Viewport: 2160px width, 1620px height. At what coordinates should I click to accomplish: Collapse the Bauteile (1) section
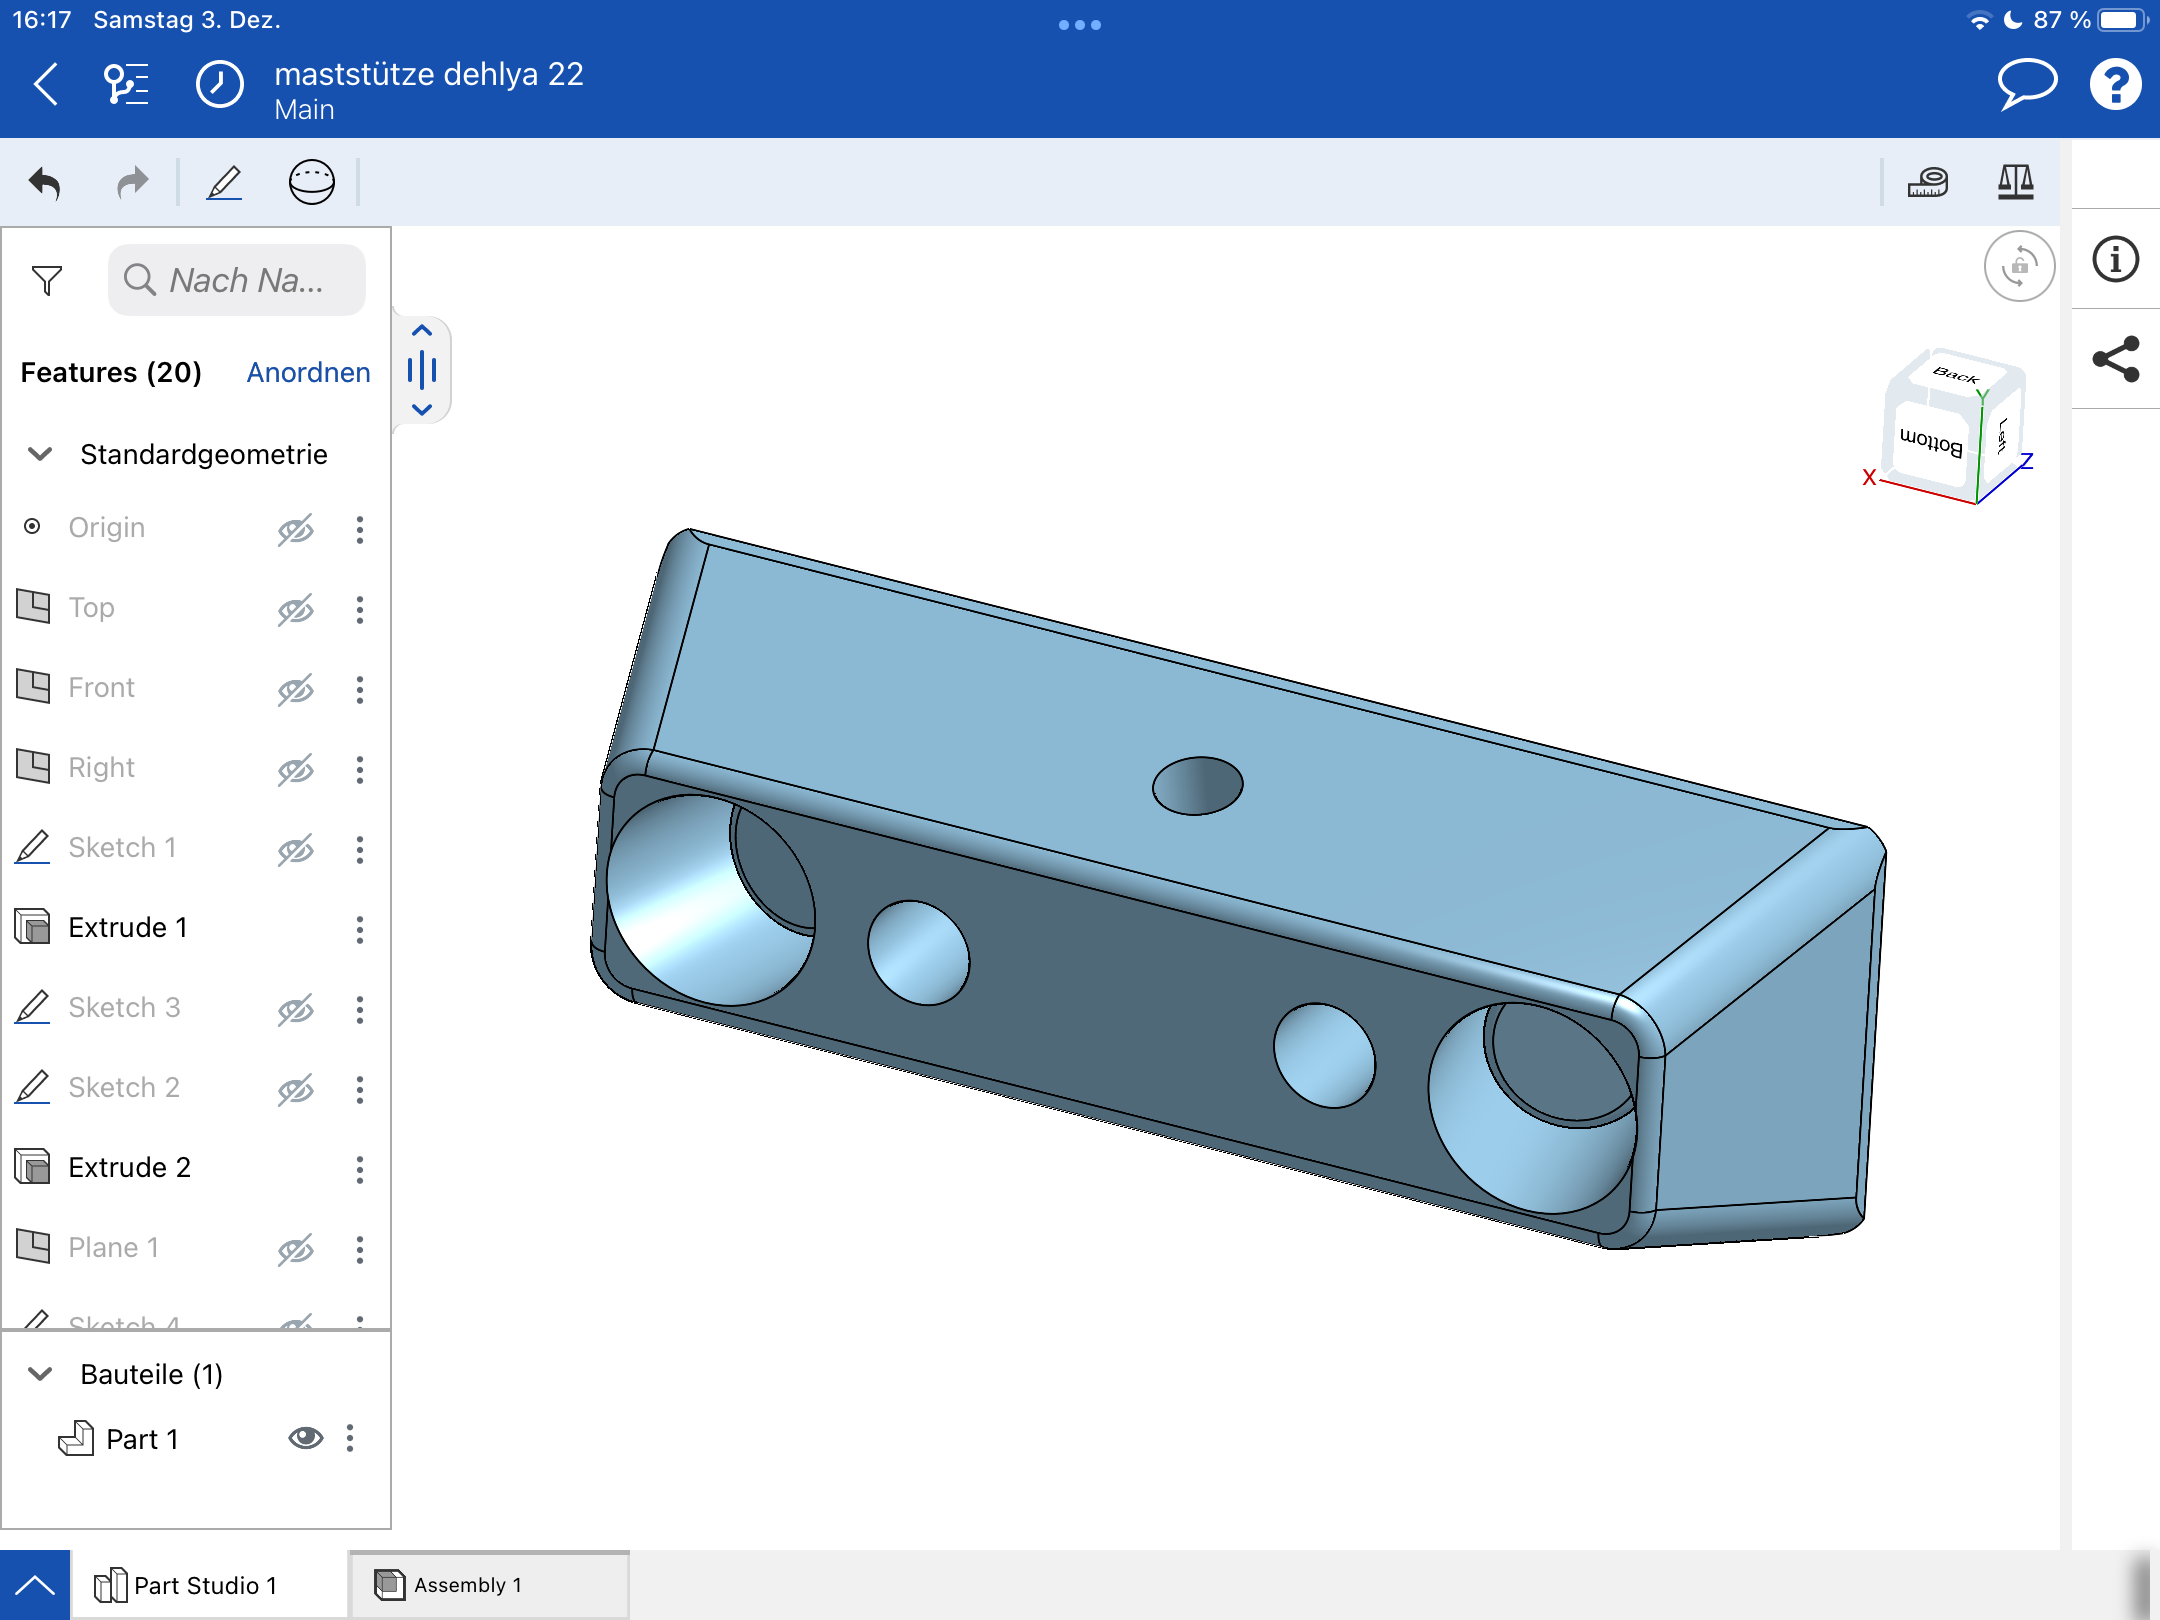click(40, 1374)
